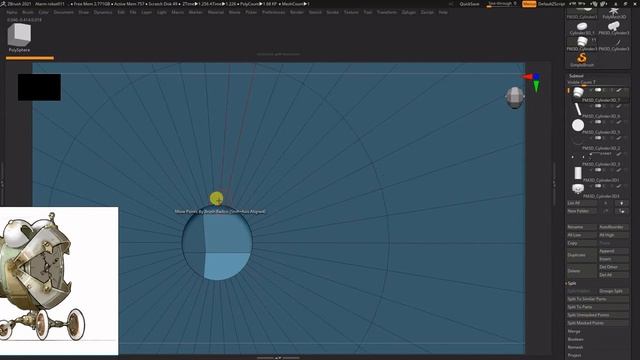Screen dimensions: 640x360
Task: Select the PM3D_Cylinder3D_5 round disc subtool thumbnail
Action: tap(578, 125)
